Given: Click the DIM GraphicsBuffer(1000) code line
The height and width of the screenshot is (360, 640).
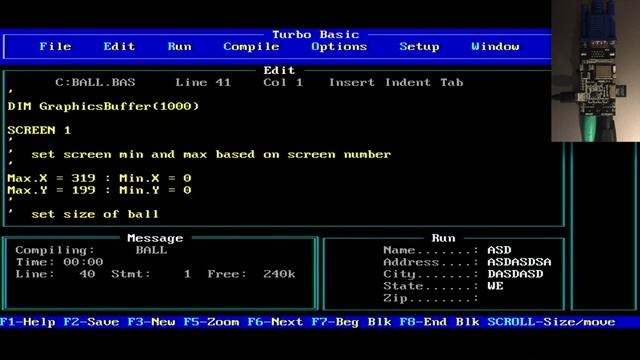Looking at the screenshot, I should 103,107.
